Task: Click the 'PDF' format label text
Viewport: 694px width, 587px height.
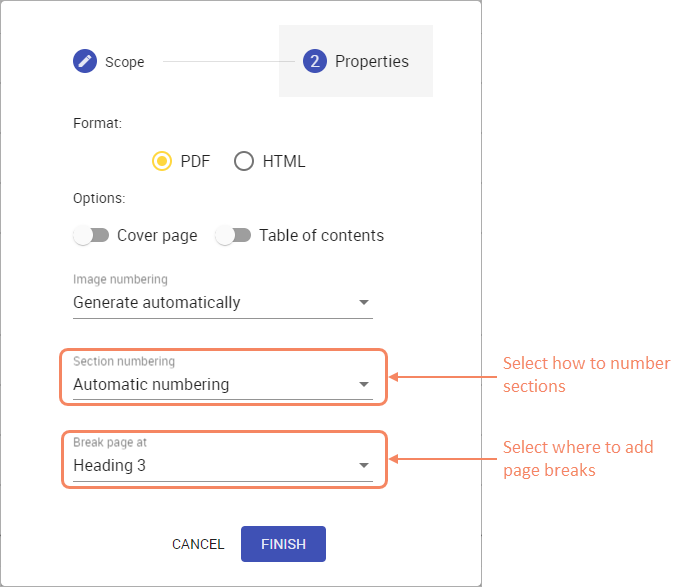Action: (195, 161)
